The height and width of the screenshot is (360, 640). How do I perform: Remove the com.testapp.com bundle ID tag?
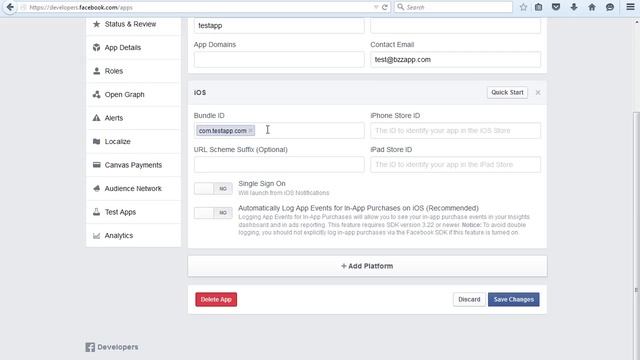[251, 131]
